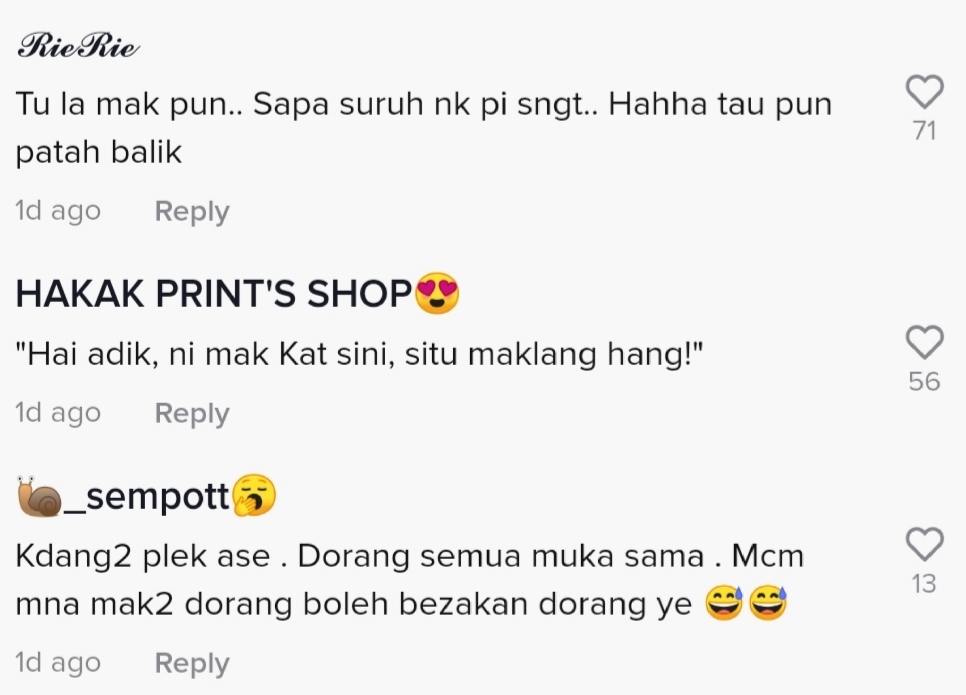966x695 pixels.
Task: Click heart-eyes emoji beside HAKAK PRINT'S SHOP
Action: (x=437, y=293)
